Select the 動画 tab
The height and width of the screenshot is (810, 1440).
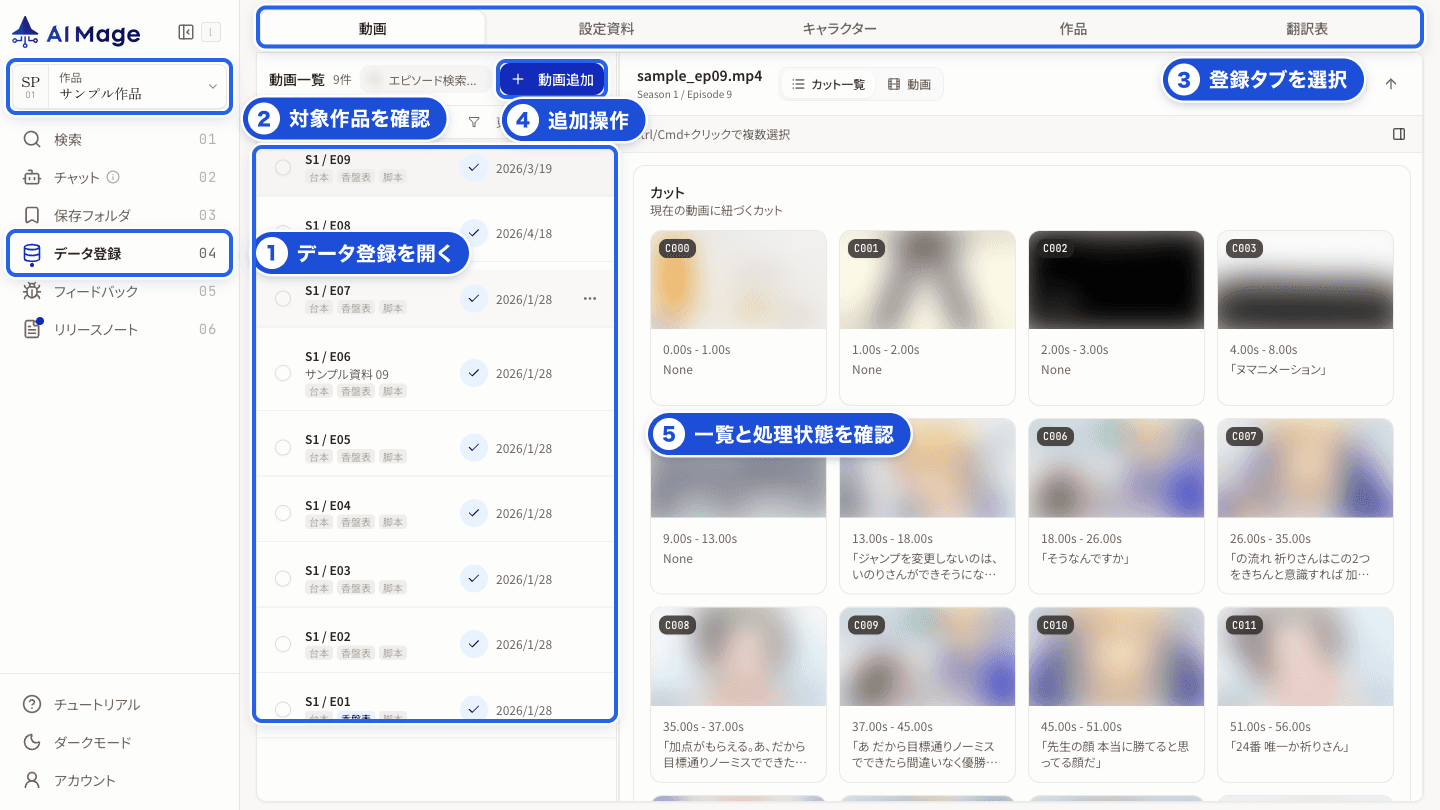373,29
